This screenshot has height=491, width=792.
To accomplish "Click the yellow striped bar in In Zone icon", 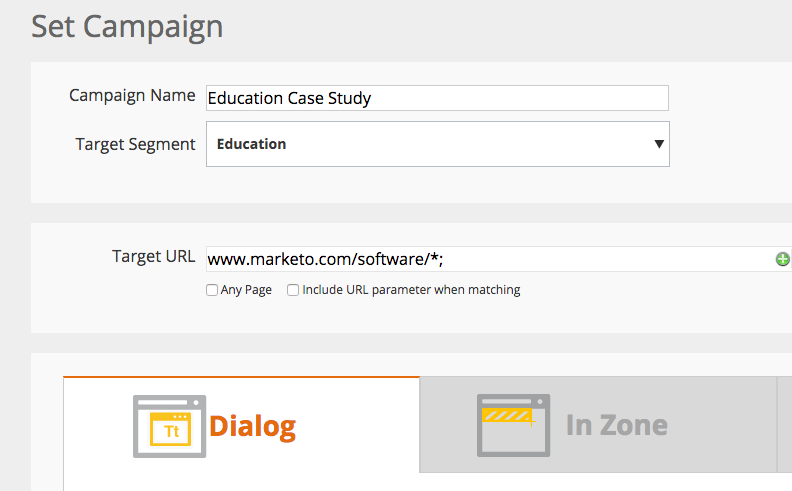I will (507, 415).
